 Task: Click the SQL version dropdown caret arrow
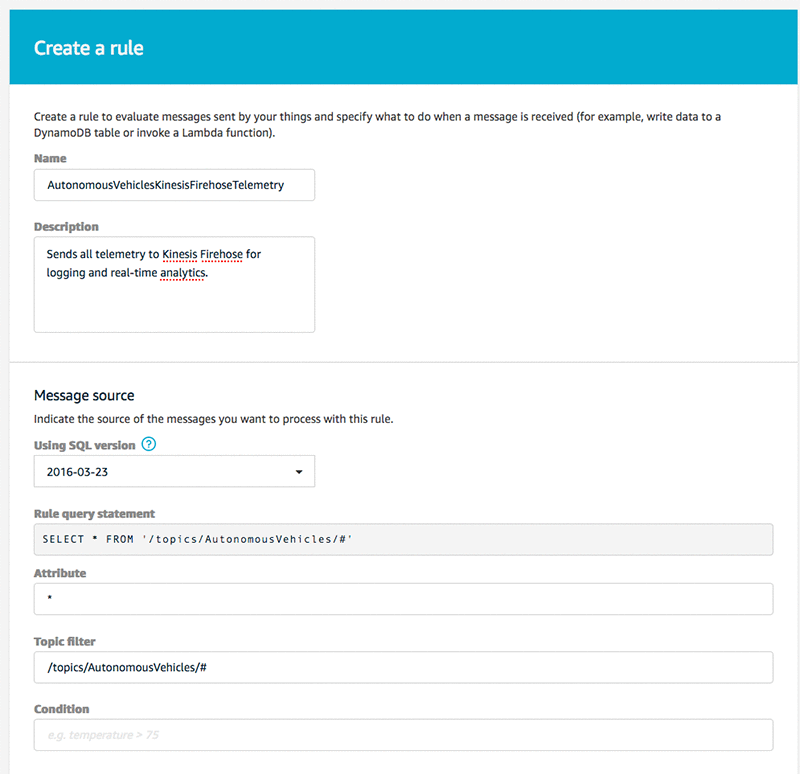click(x=299, y=472)
